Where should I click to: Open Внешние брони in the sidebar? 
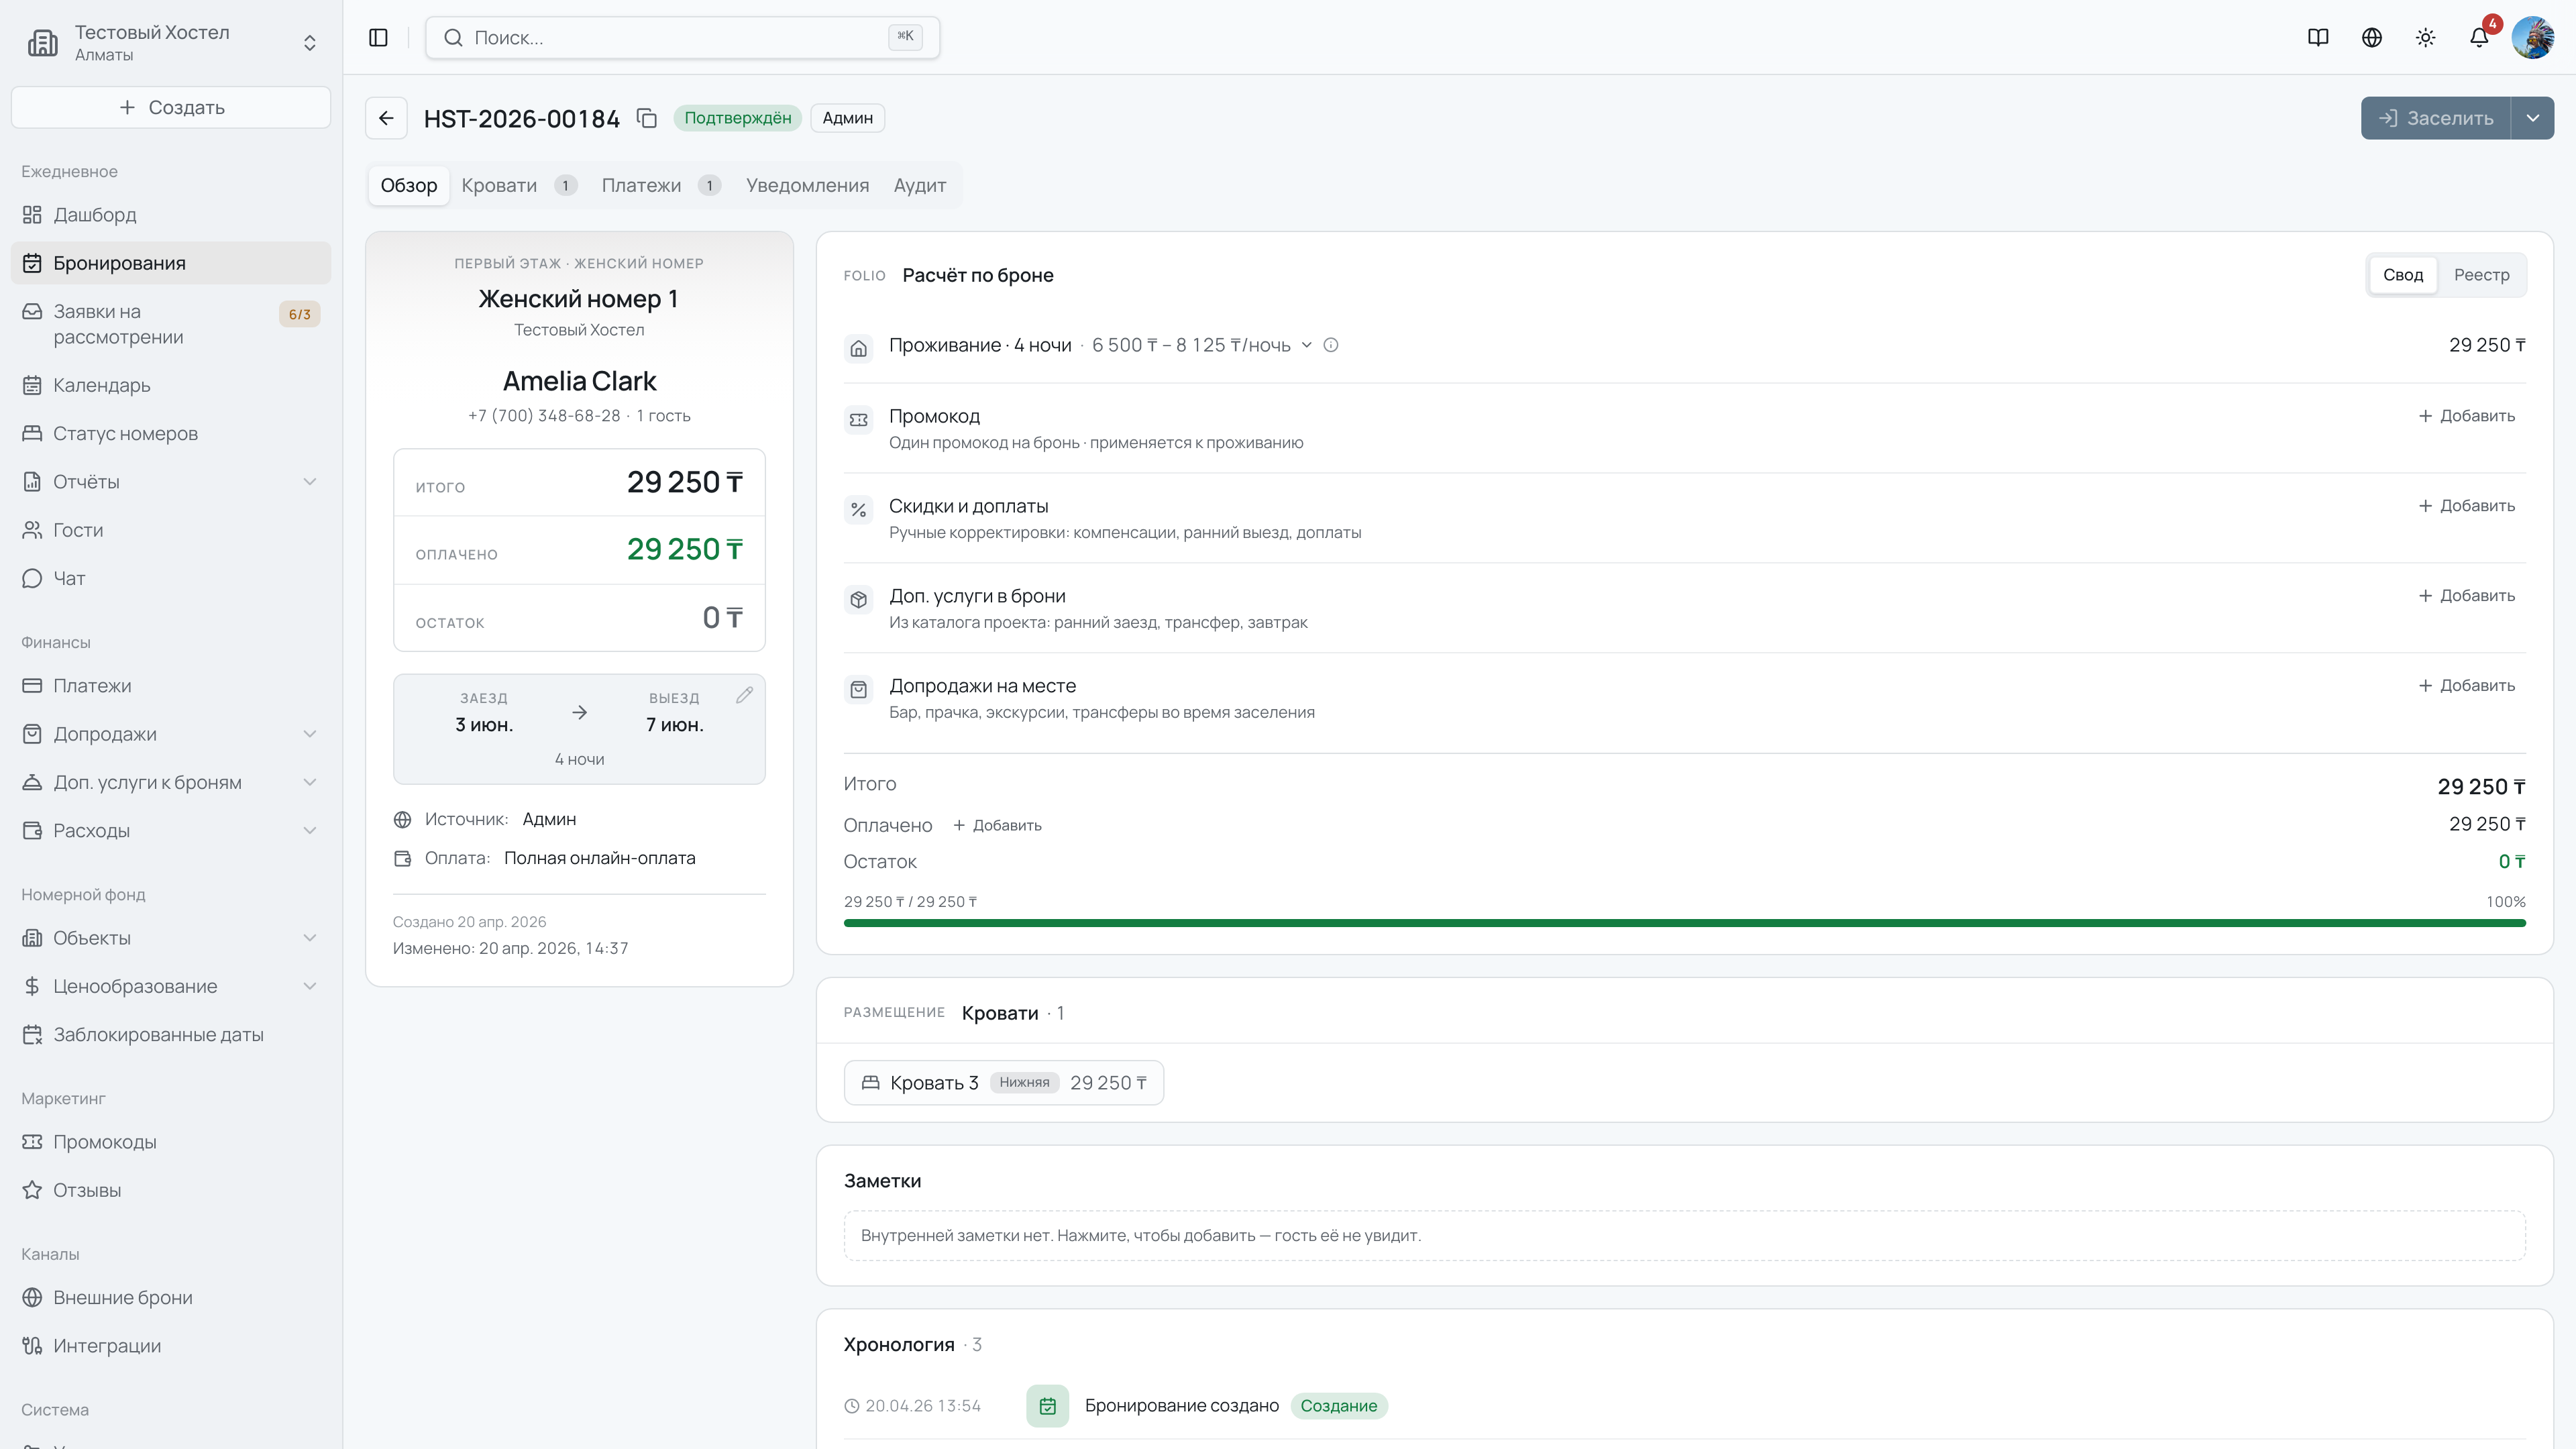pyautogui.click(x=171, y=1297)
